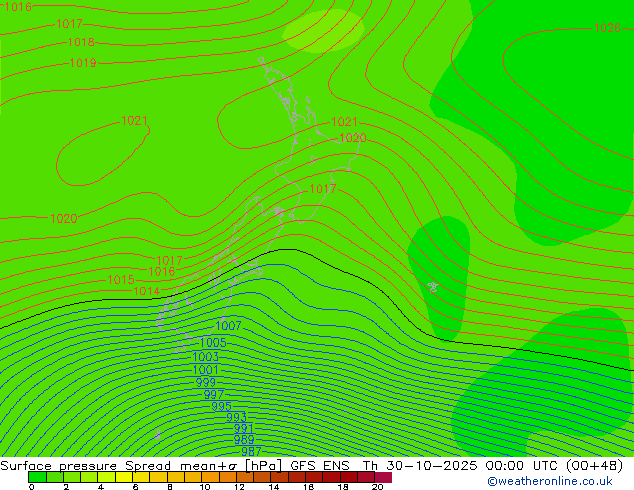This screenshot has height=490, width=634.
Task: Click the 1019 isobar label
Action: [x=83, y=63]
